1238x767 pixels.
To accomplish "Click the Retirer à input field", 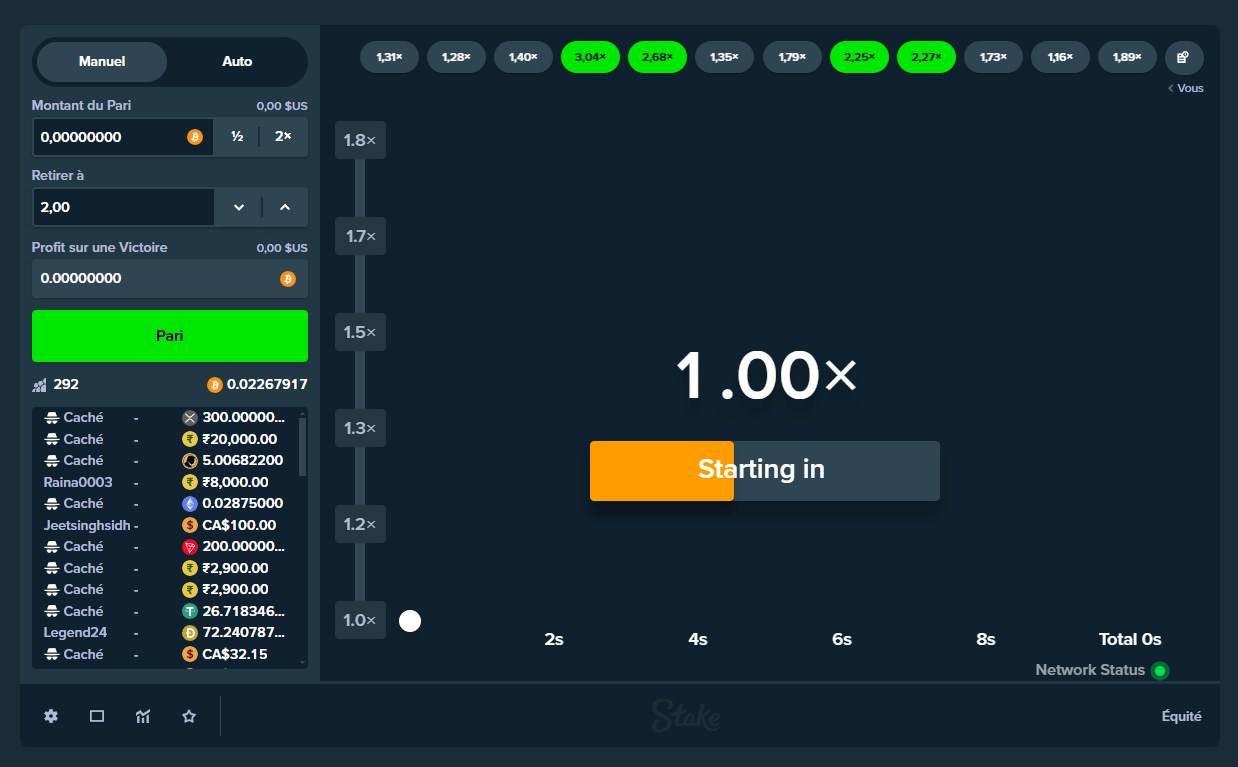I will pos(124,207).
